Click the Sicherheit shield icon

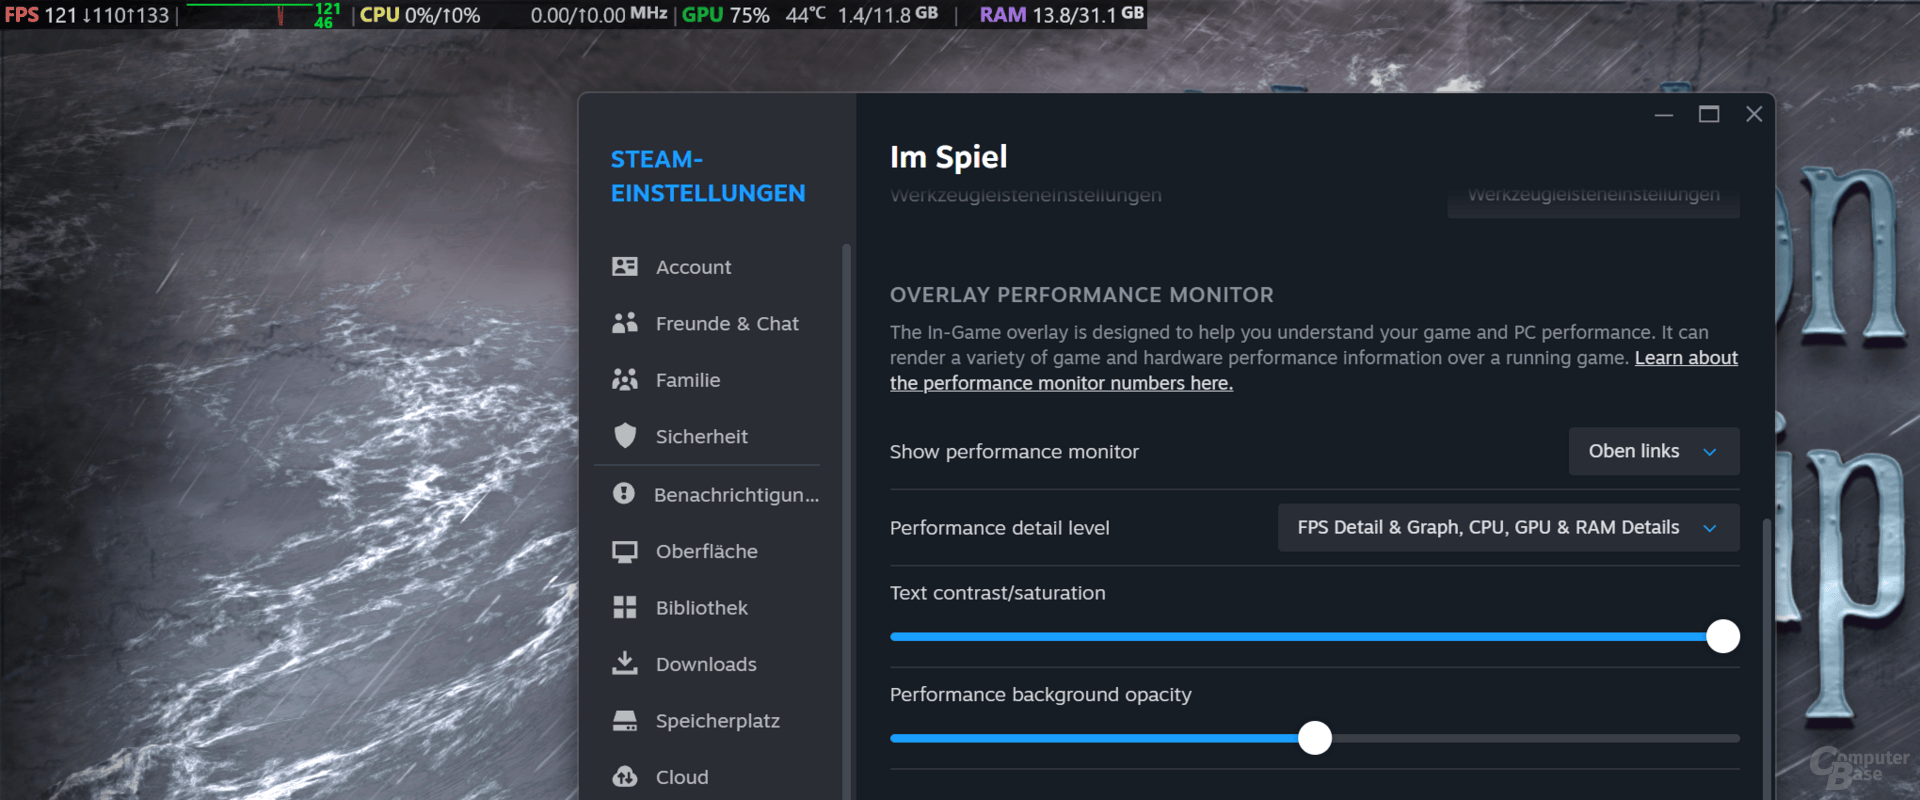625,436
